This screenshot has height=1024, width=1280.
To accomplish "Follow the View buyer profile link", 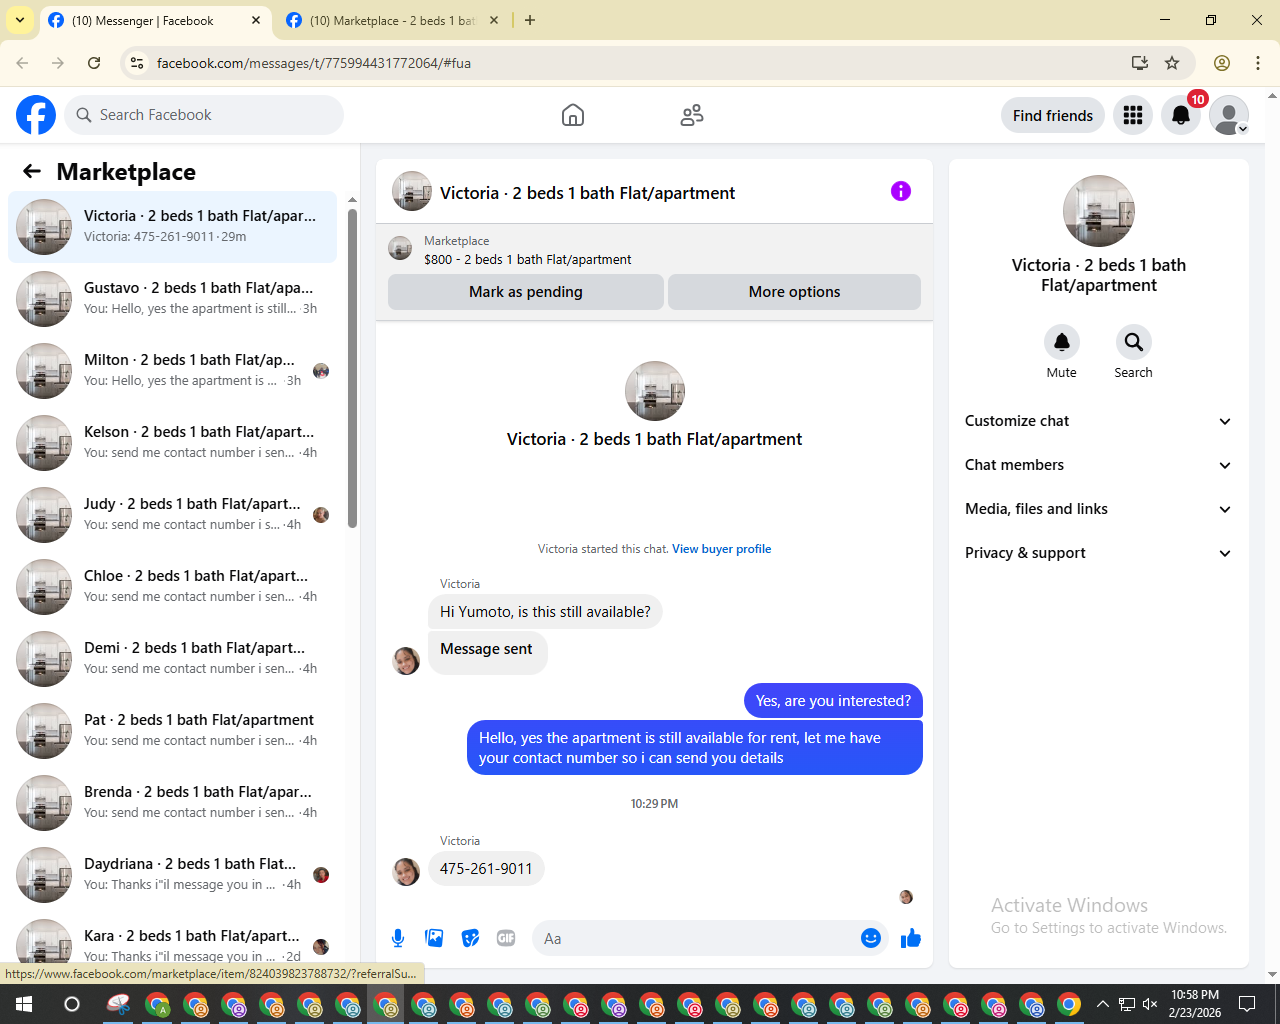I will [722, 549].
